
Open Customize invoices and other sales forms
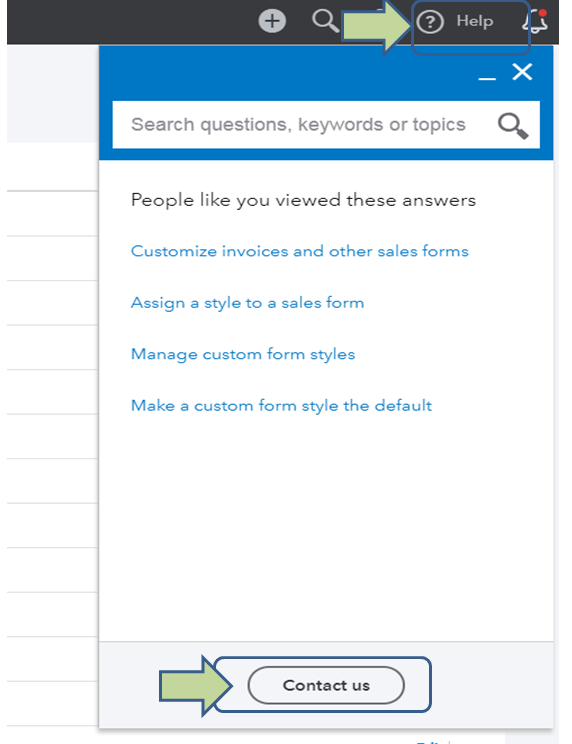(299, 251)
